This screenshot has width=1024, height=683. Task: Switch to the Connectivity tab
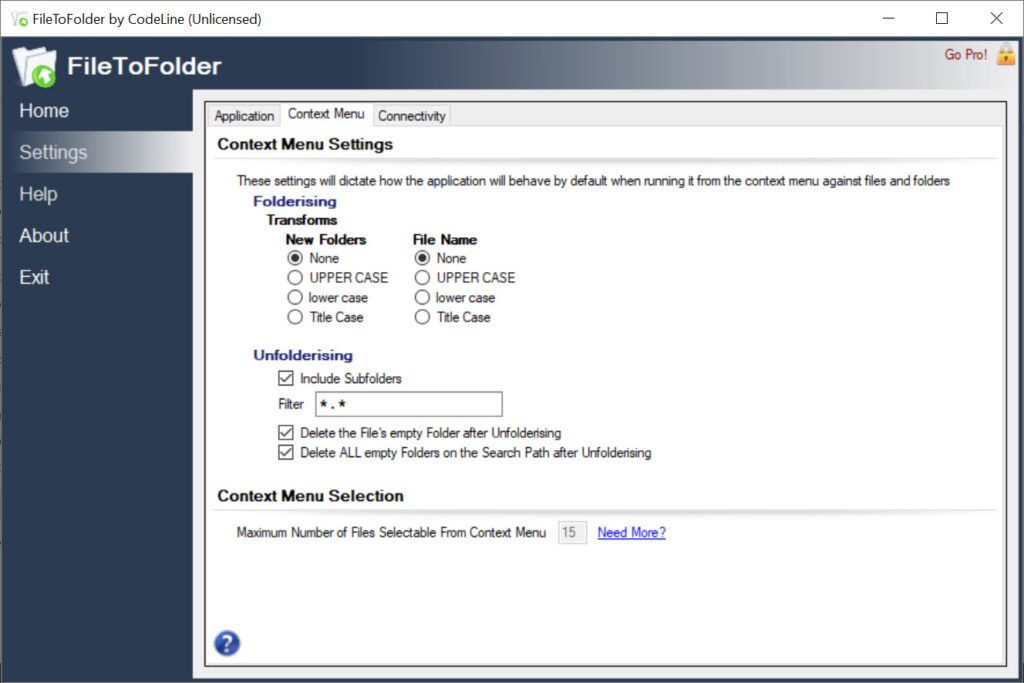tap(411, 116)
